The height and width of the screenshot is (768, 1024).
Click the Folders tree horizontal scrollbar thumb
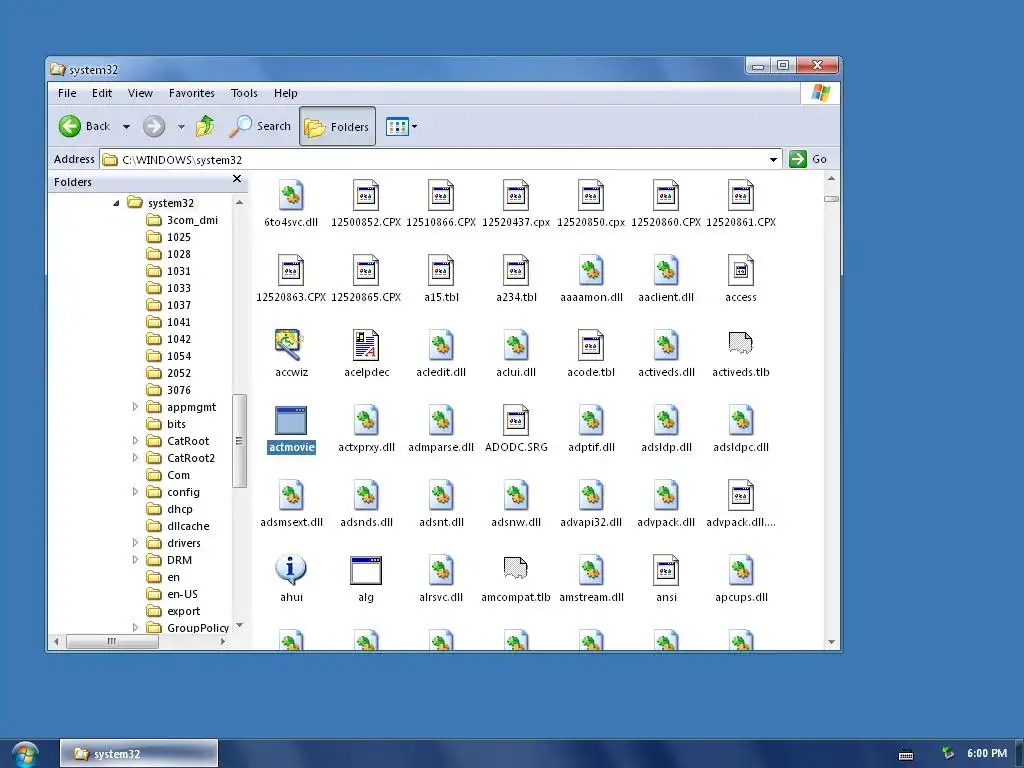pyautogui.click(x=112, y=641)
